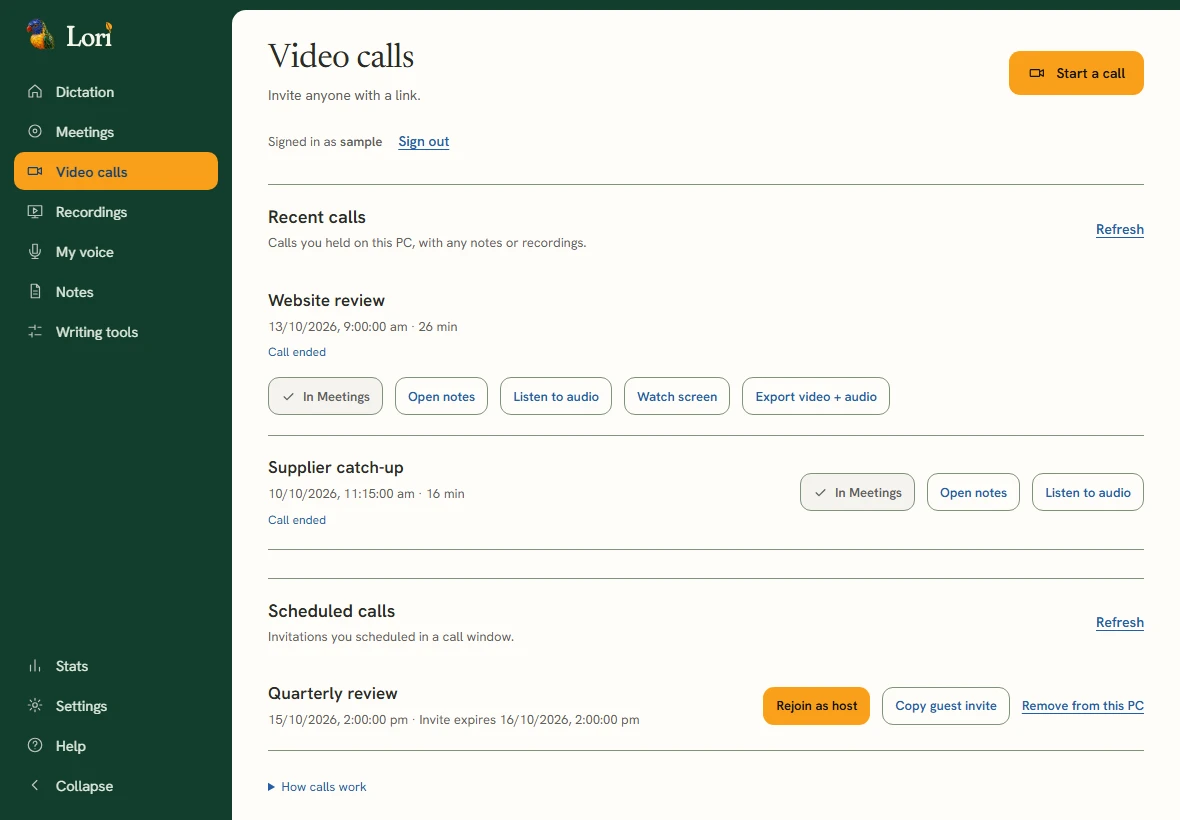
Task: Open the Notes section
Action: (116, 292)
